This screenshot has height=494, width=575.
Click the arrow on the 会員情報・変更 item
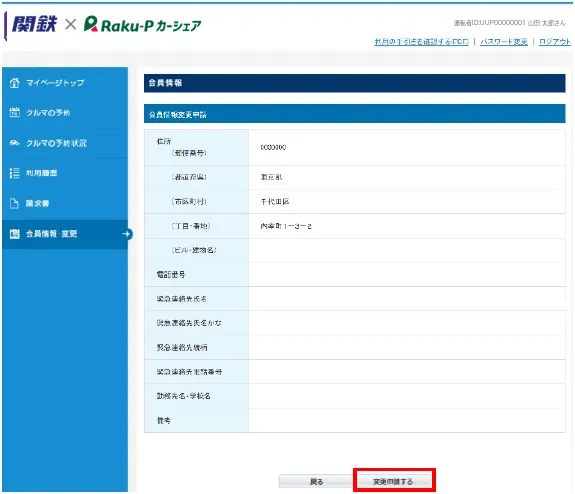(x=127, y=234)
